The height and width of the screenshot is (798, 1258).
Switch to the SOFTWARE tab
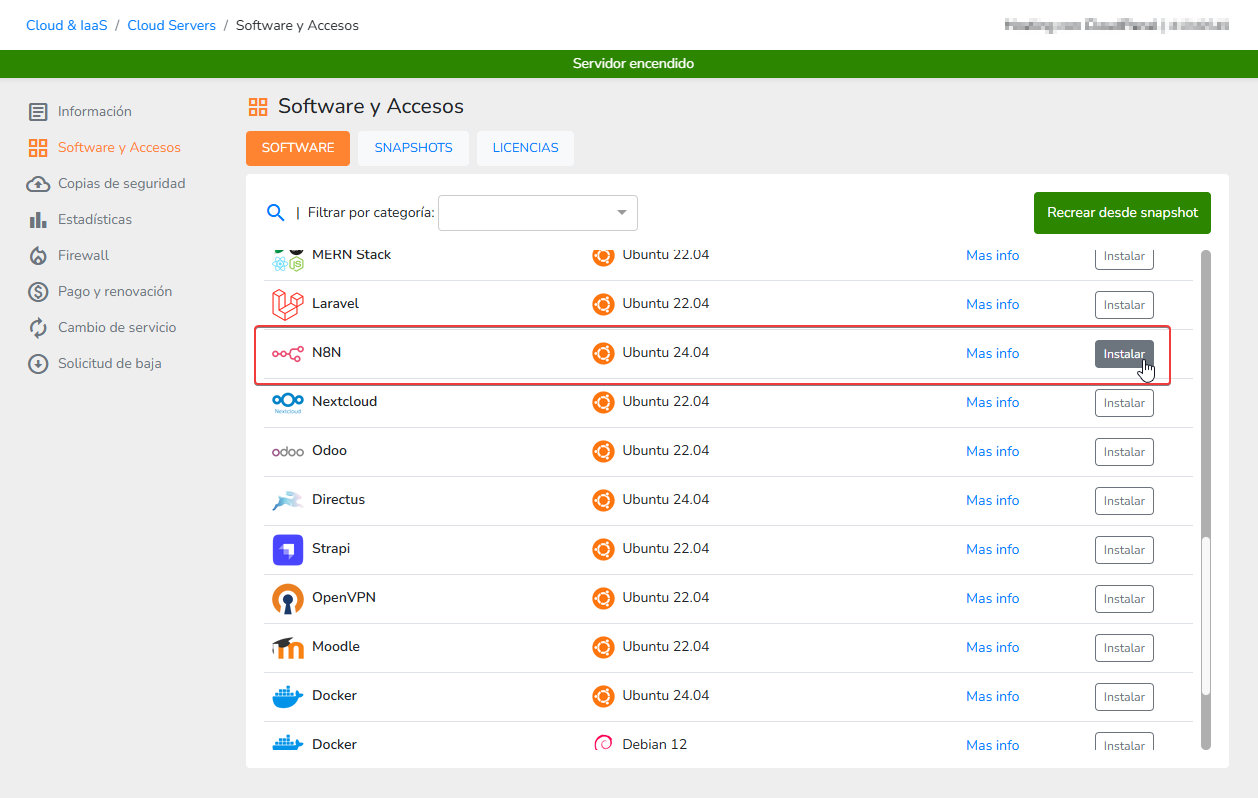[298, 148]
